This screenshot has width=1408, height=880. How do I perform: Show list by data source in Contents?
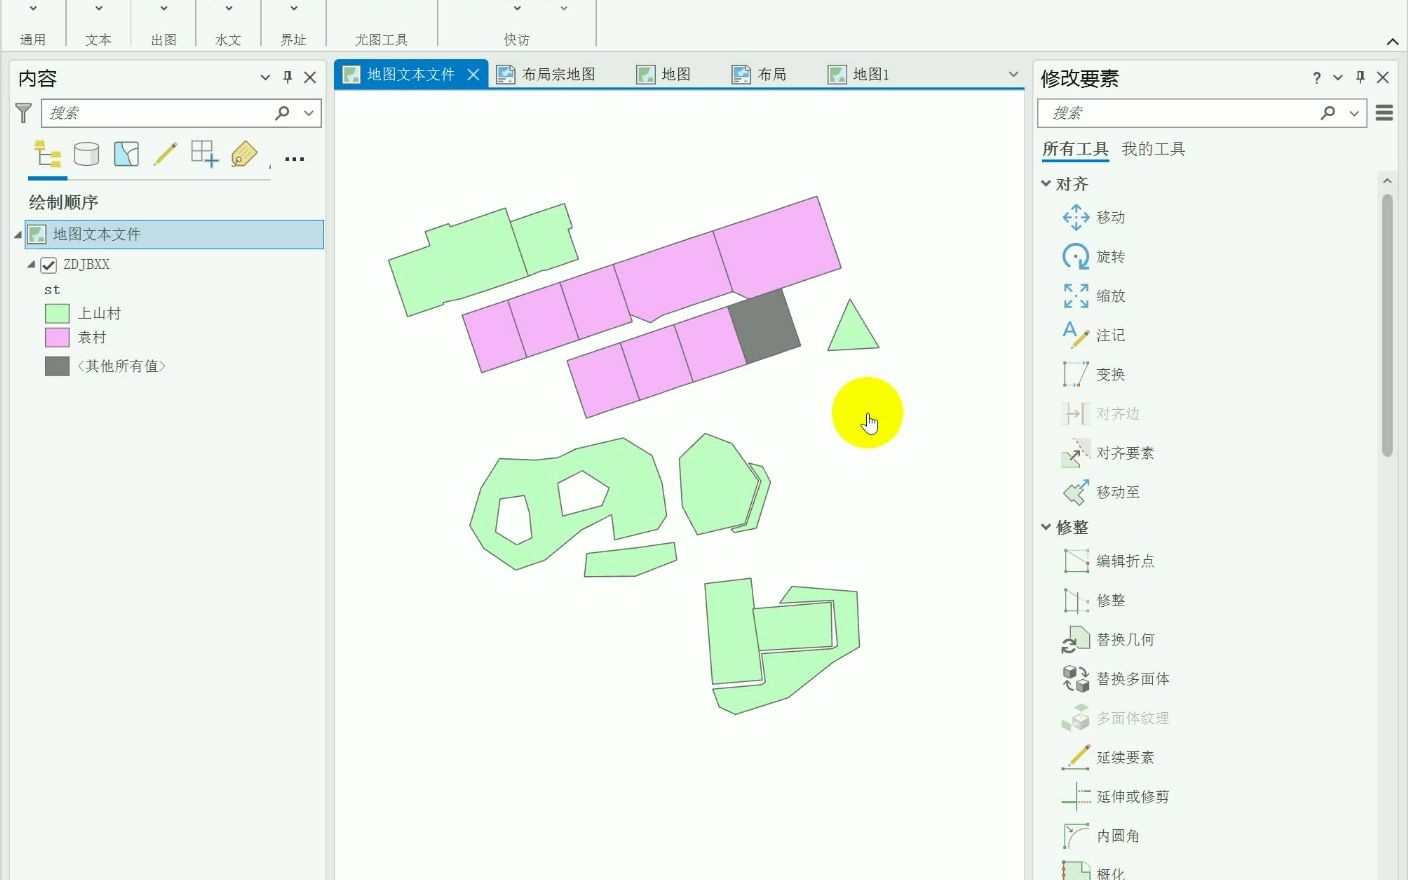click(87, 154)
